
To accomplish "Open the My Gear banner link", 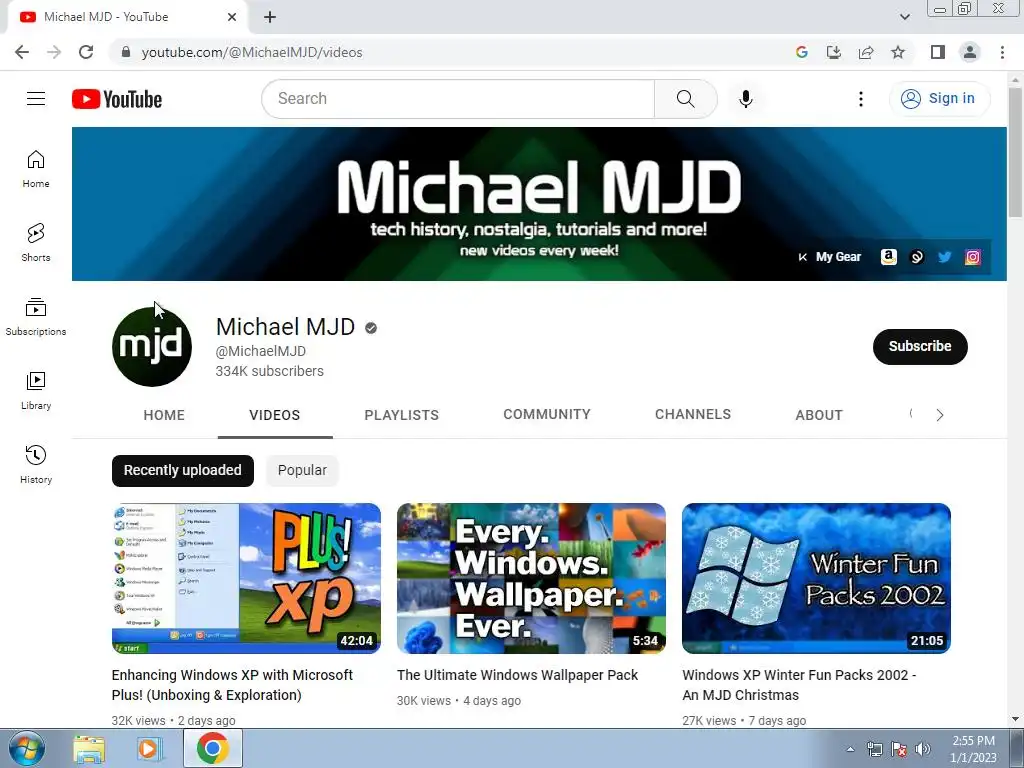I will click(838, 257).
